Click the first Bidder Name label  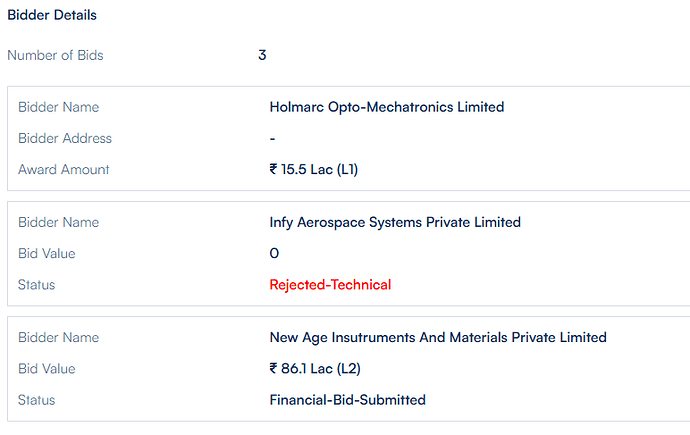click(59, 107)
